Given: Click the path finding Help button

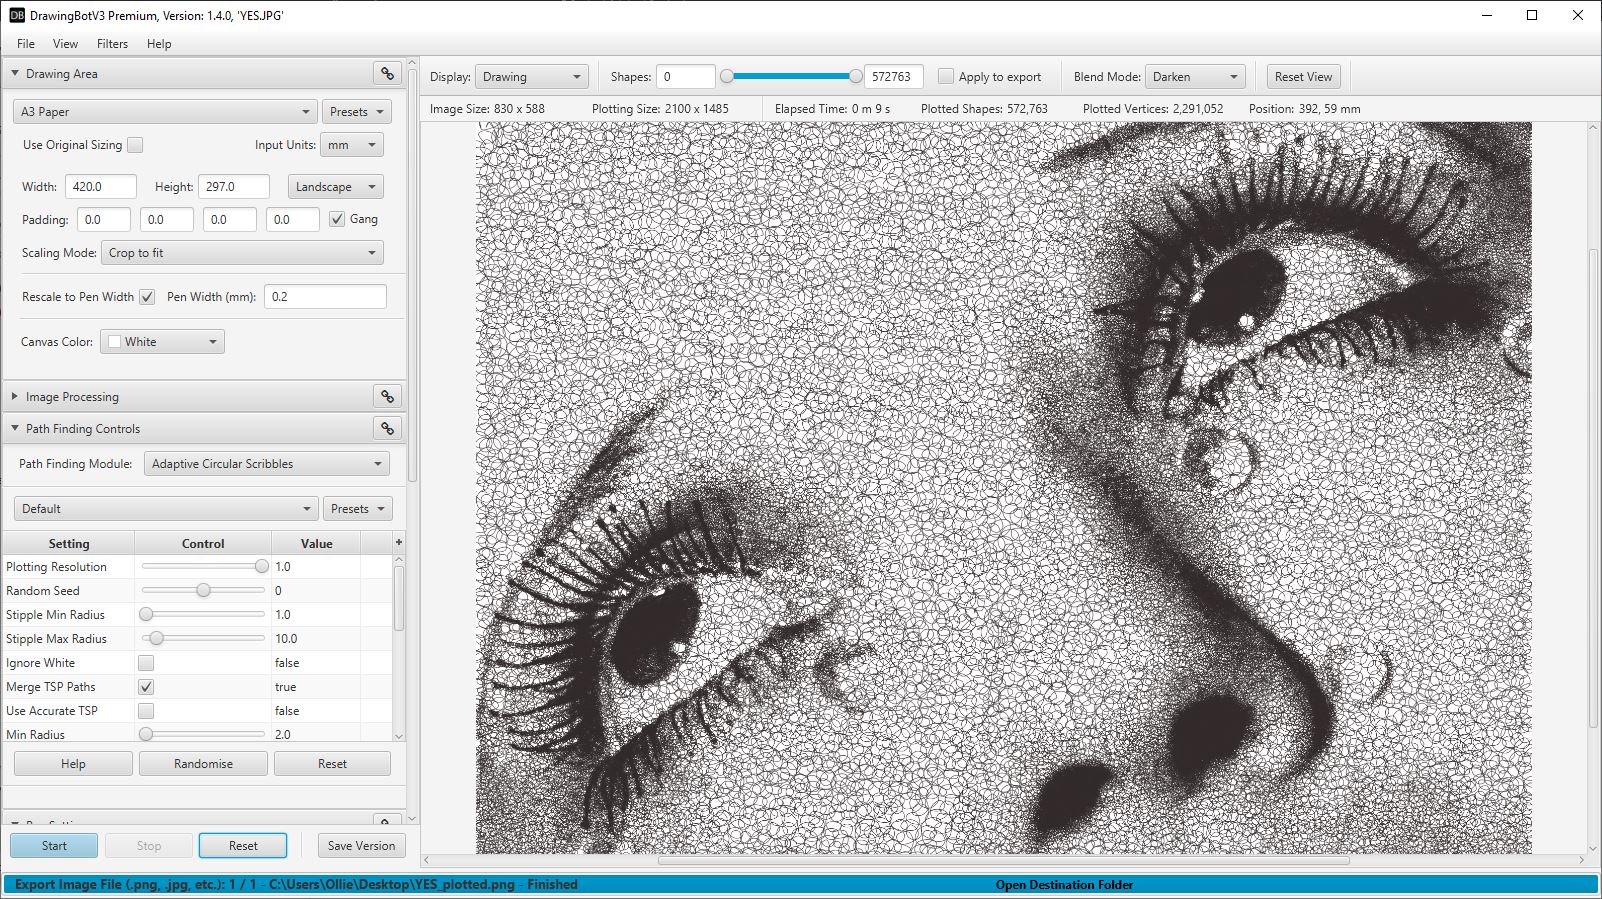Looking at the screenshot, I should 73,764.
